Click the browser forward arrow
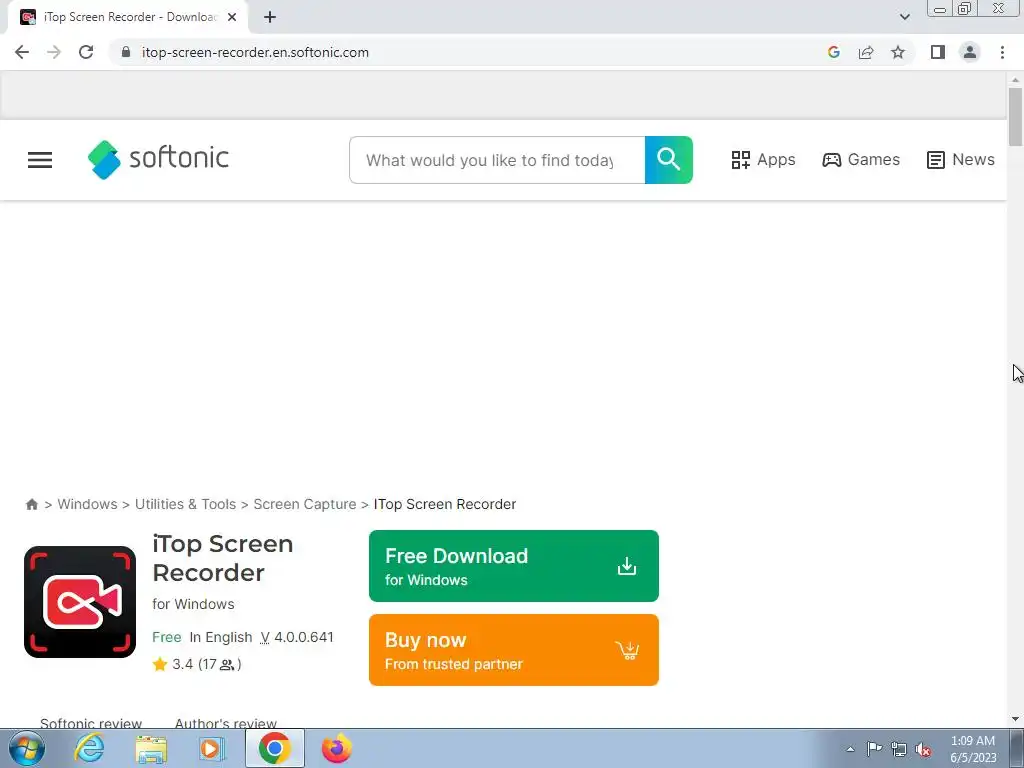 pyautogui.click(x=54, y=52)
